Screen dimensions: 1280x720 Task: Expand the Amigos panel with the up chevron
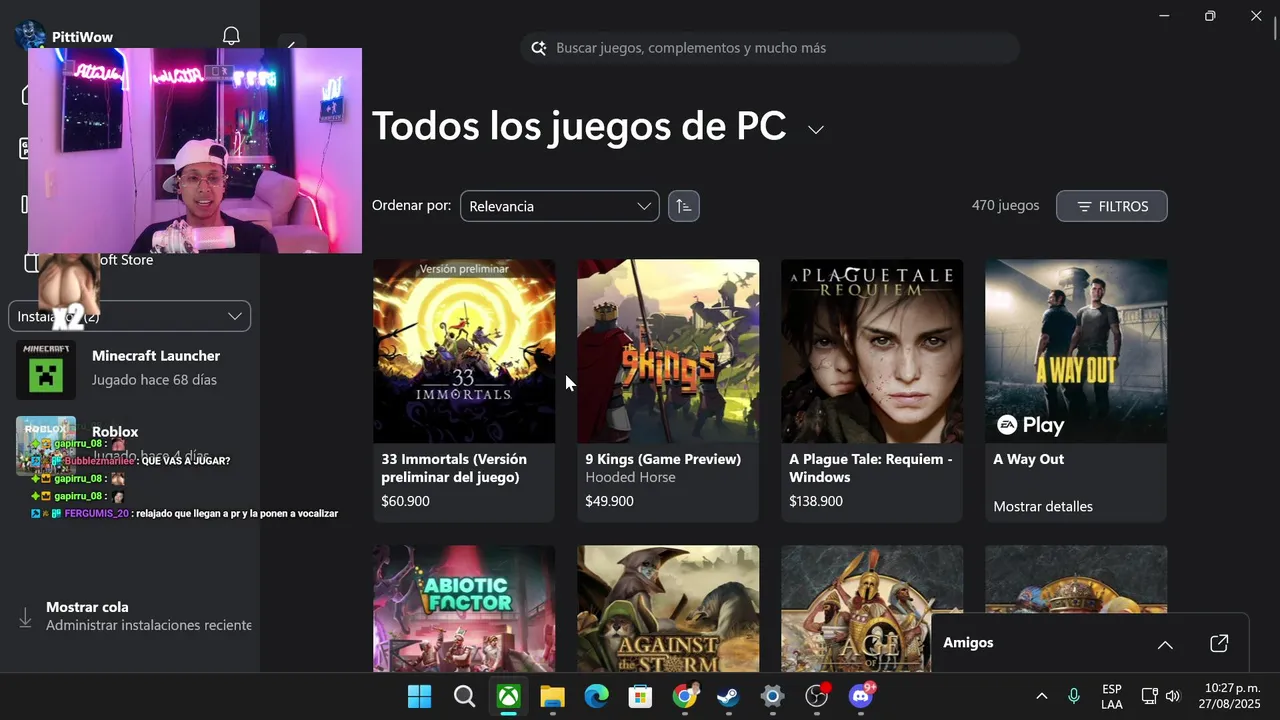point(1165,644)
